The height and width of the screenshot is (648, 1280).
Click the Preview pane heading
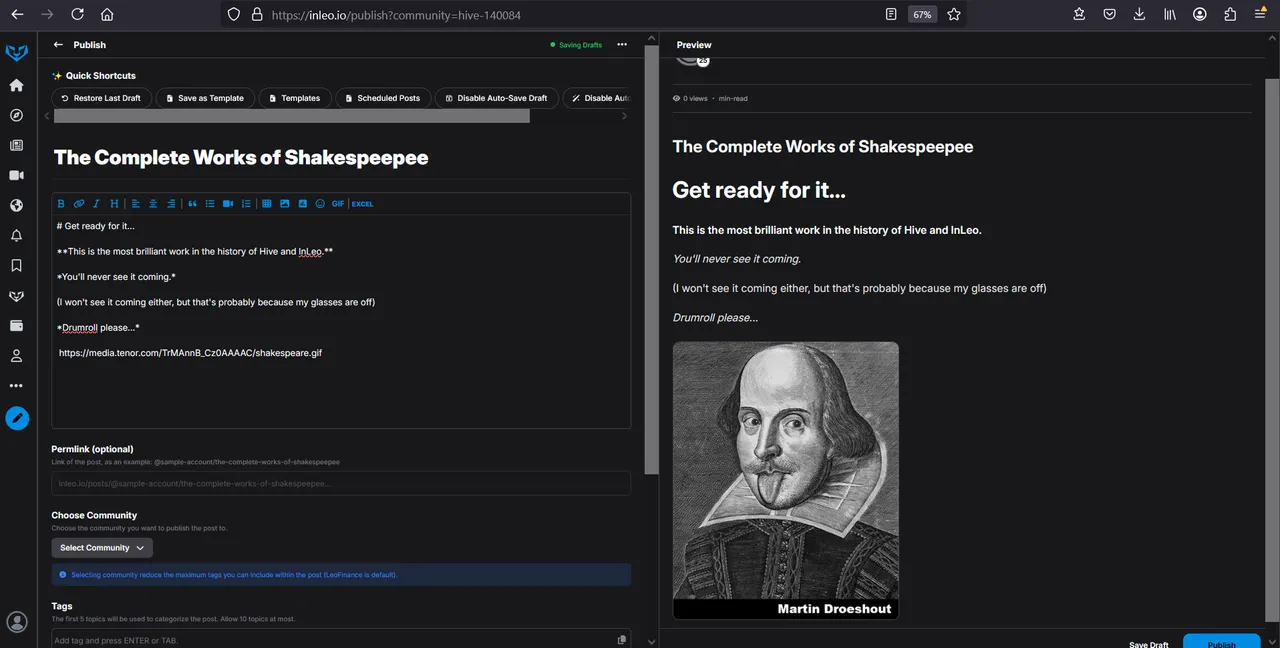(694, 45)
